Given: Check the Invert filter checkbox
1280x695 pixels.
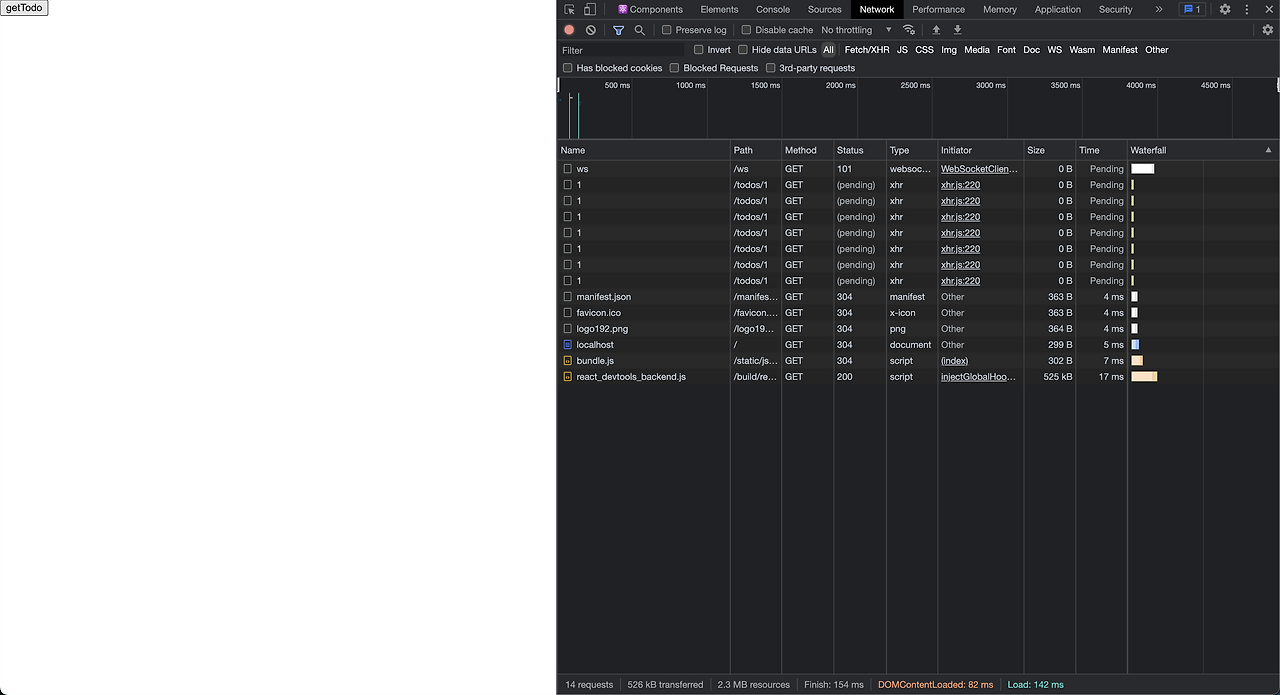Looking at the screenshot, I should point(699,50).
